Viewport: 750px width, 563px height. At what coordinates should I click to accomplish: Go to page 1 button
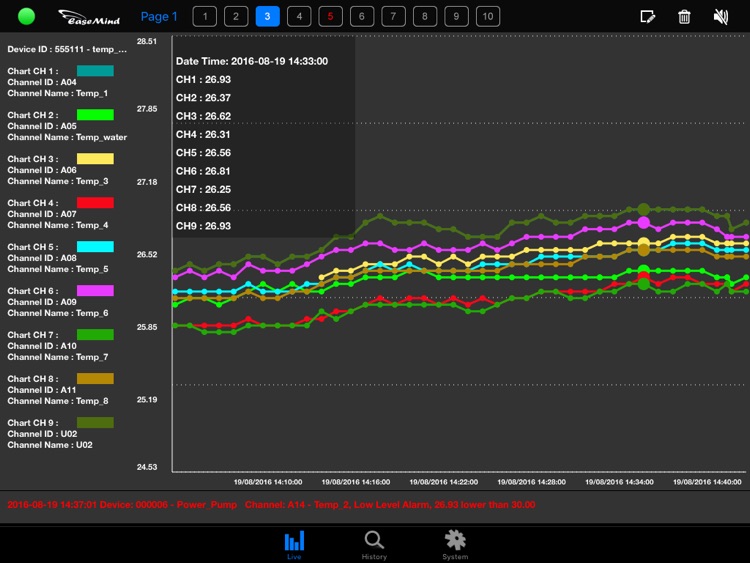click(x=204, y=16)
